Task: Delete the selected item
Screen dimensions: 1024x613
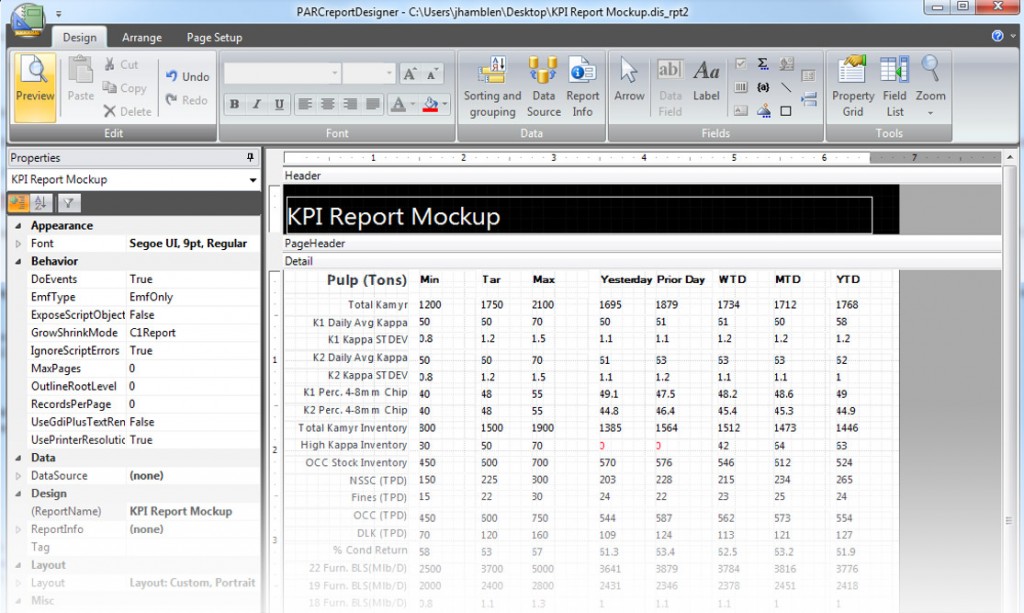Action: [127, 112]
